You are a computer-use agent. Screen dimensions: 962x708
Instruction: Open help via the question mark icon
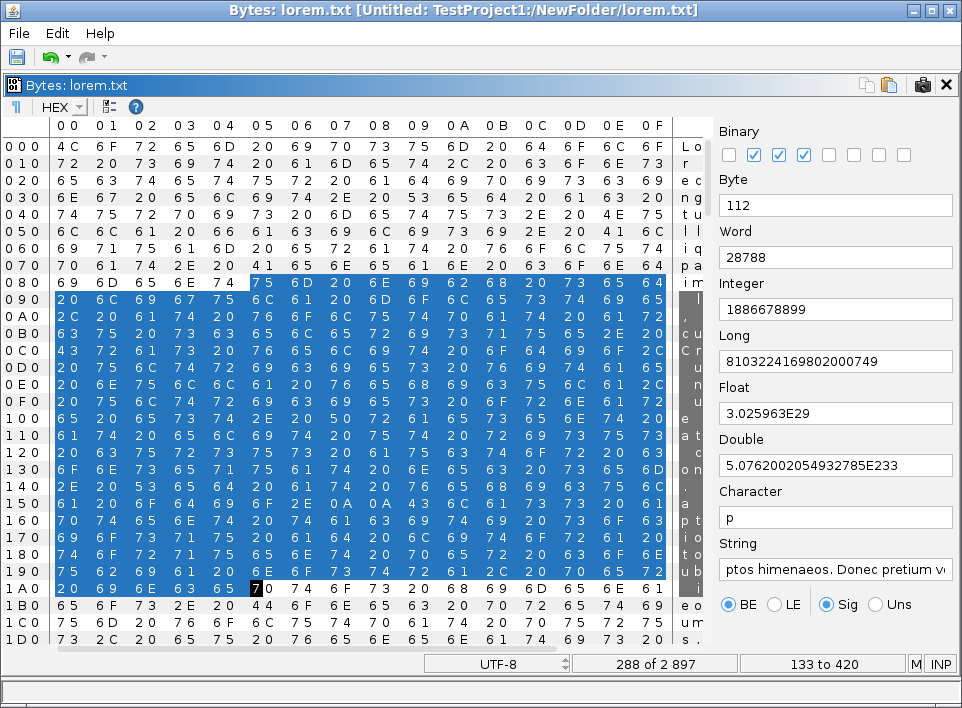(x=137, y=107)
